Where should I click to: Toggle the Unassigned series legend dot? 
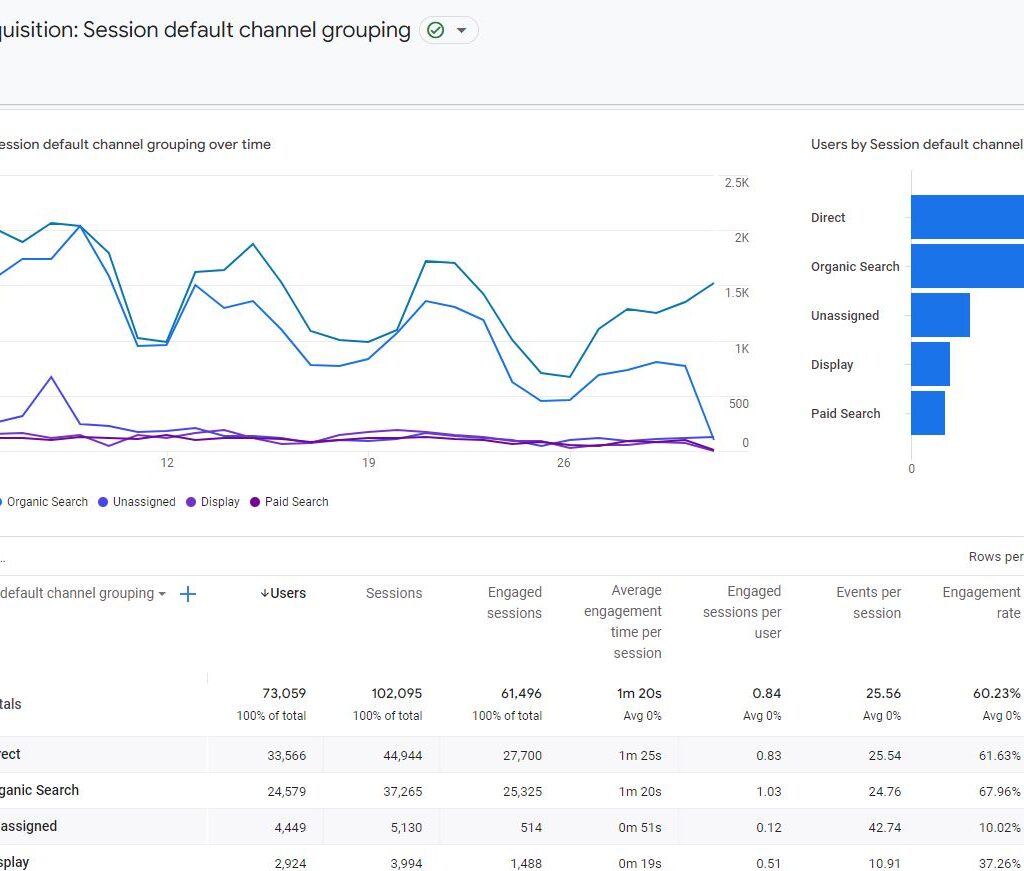click(x=103, y=502)
